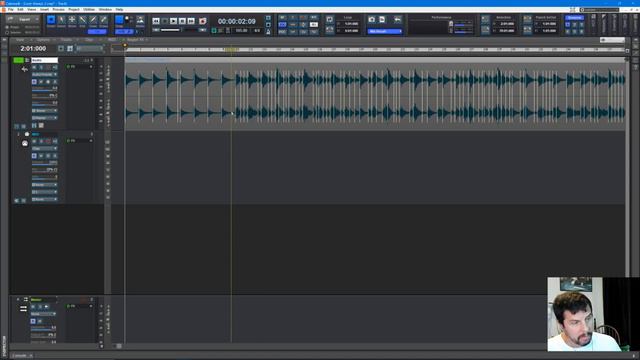The image size is (640, 360).
Task: Toggle the Snap to grid button
Action: tap(119, 20)
